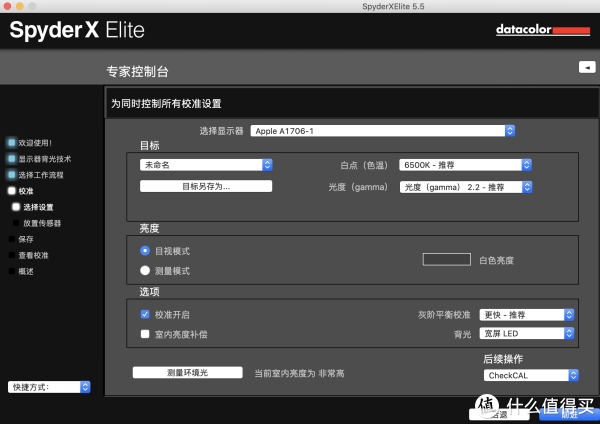Click the 前进 button

(x=569, y=415)
